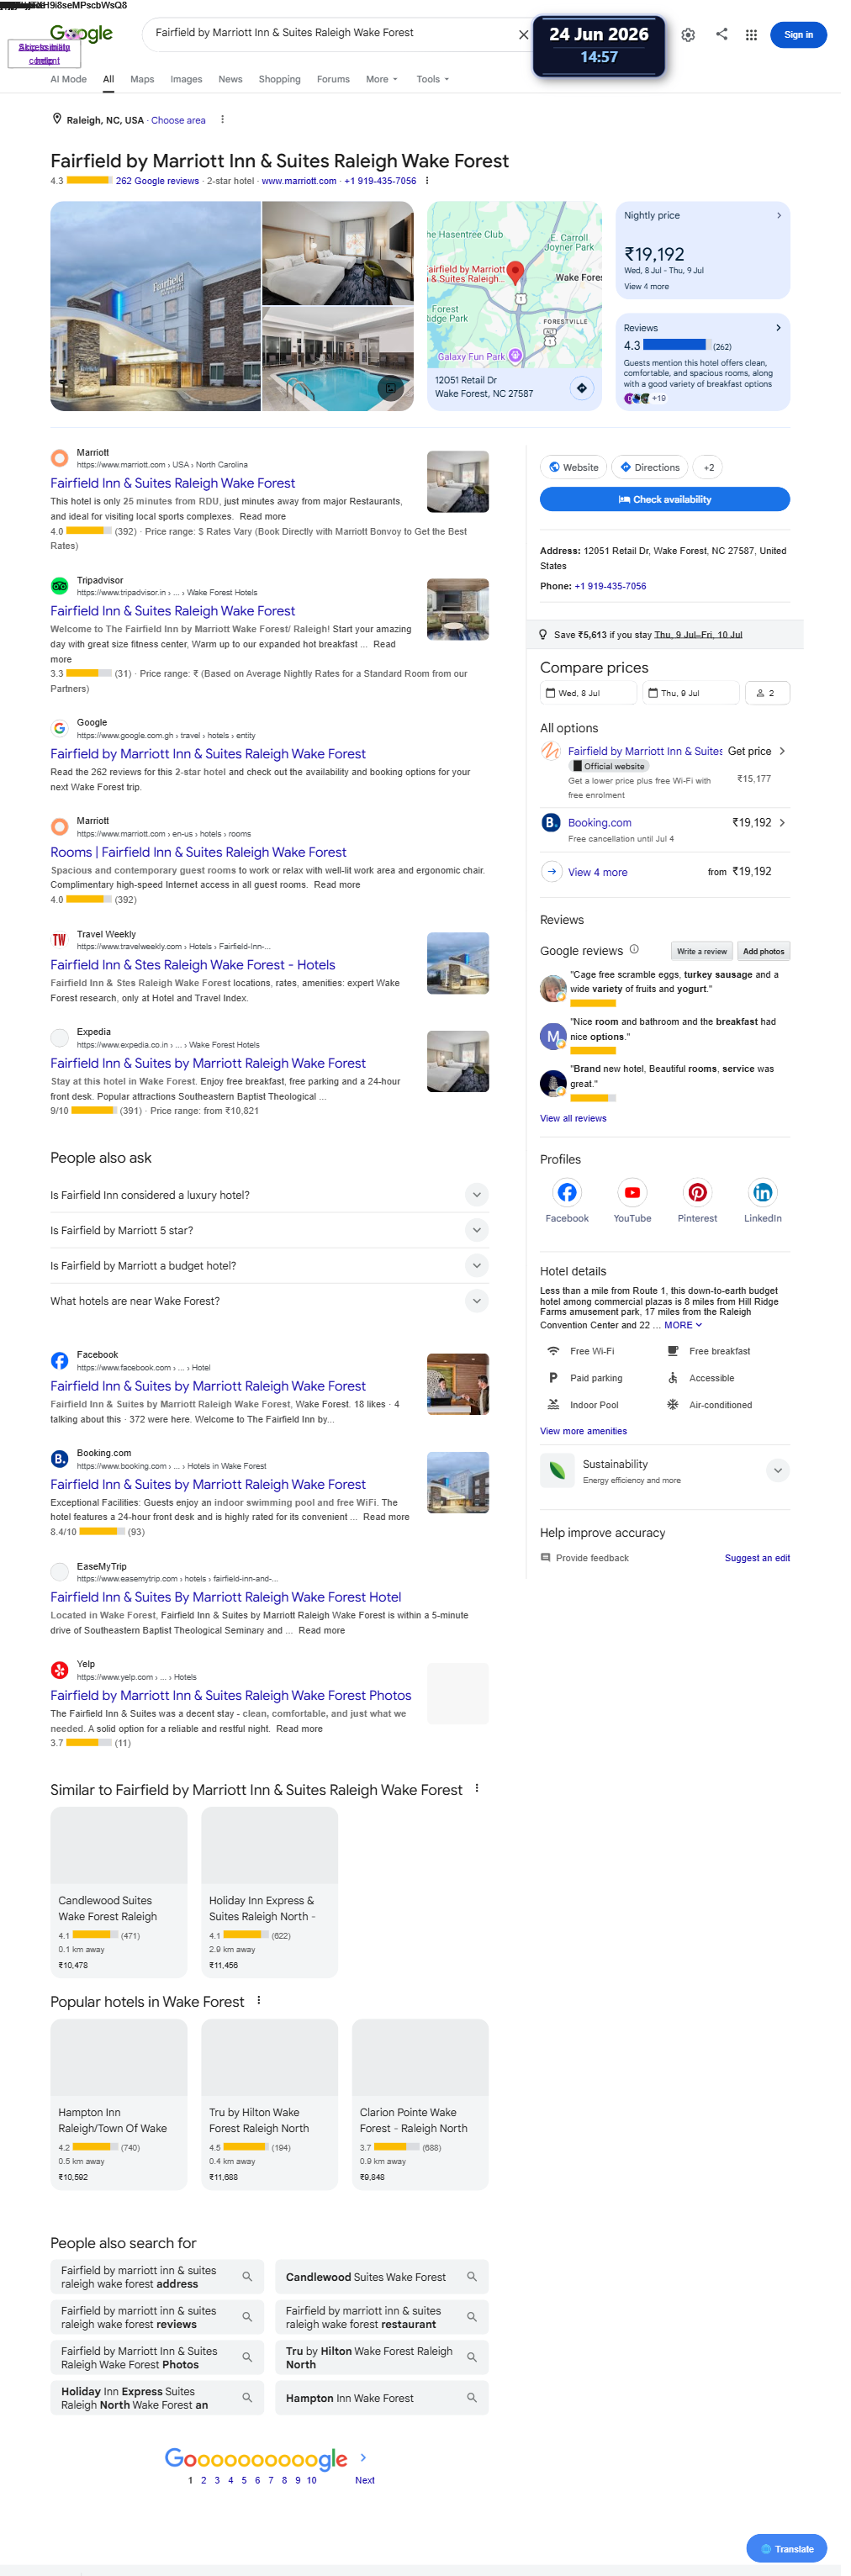This screenshot has height=2576, width=851.
Task: Open View all reviews link
Action: coord(573,1118)
